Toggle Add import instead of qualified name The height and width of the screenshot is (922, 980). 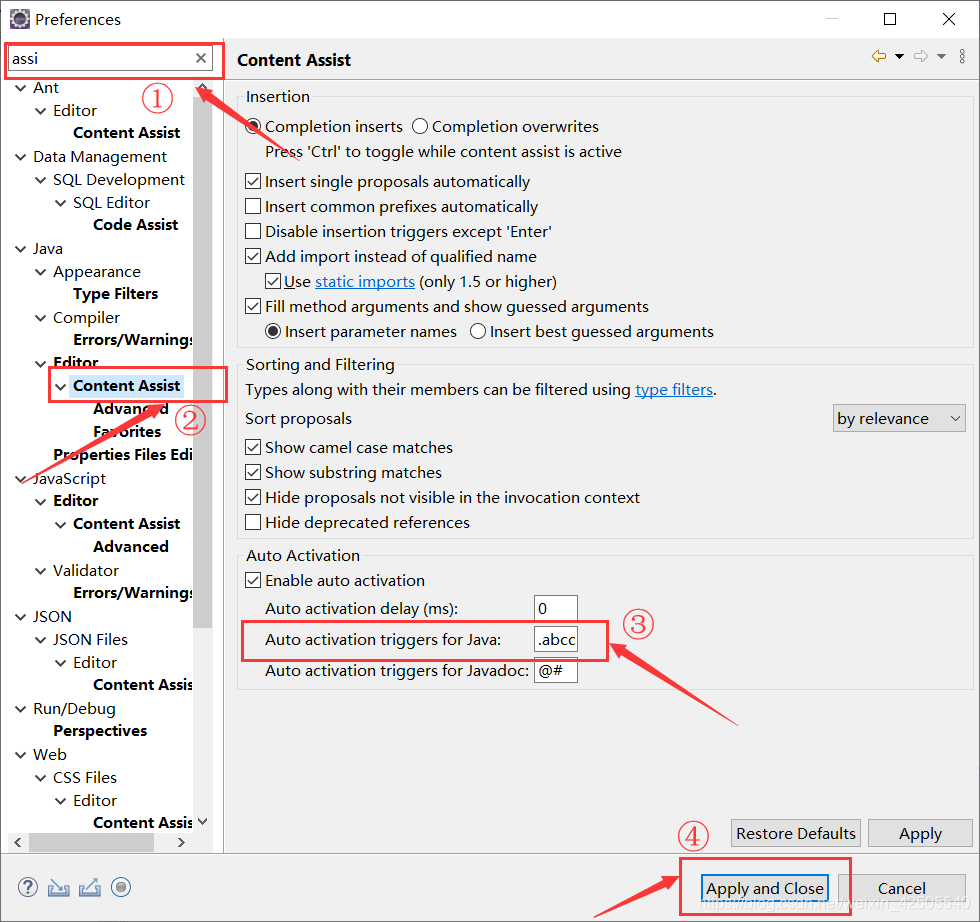coord(253,256)
